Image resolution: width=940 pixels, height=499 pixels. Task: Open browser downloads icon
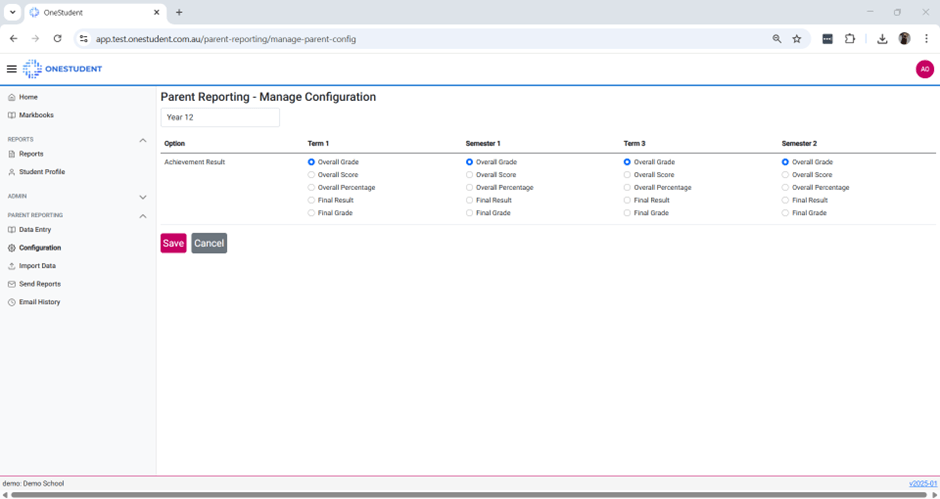[x=882, y=39]
